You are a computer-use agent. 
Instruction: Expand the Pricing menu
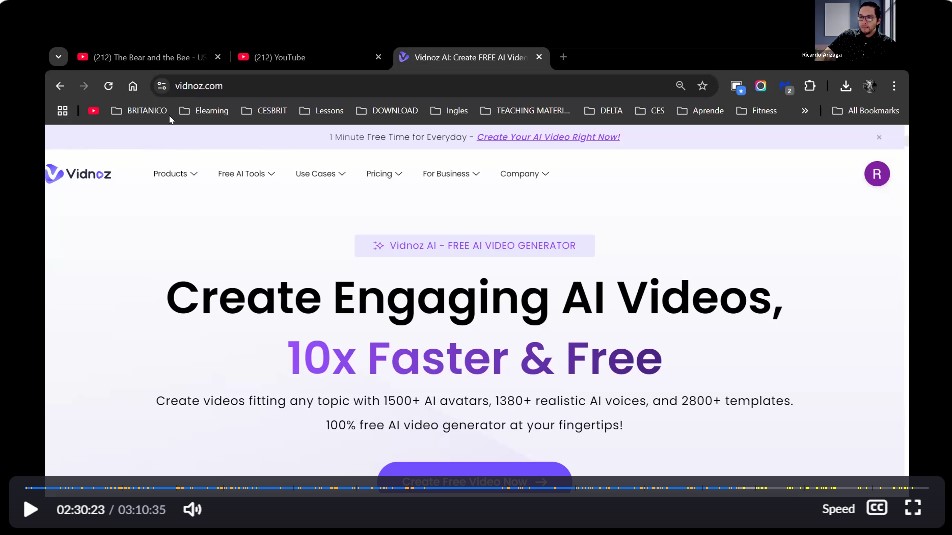[384, 174]
